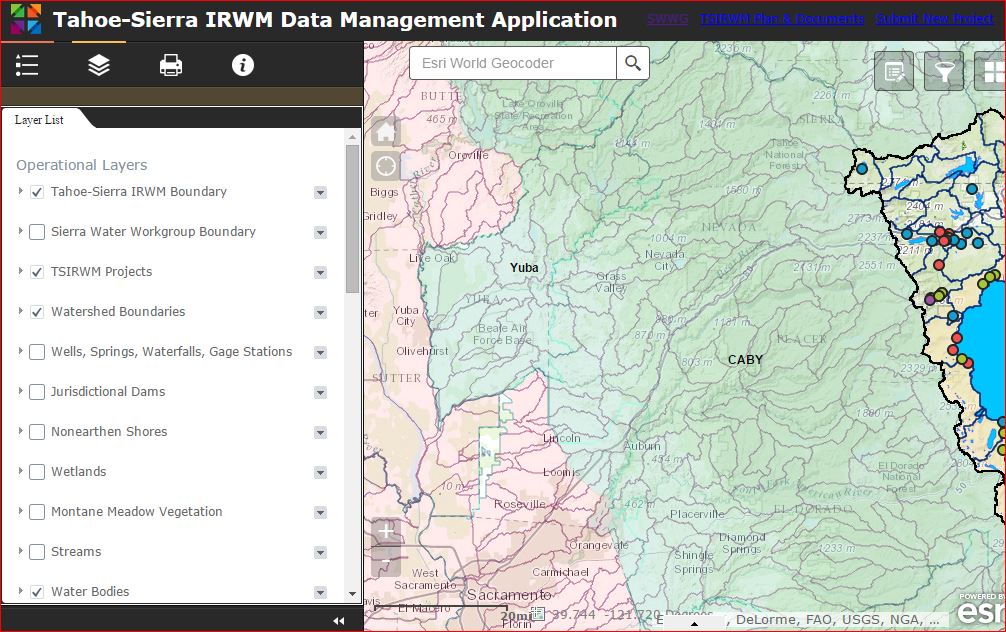Viewport: 1006px width, 632px height.
Task: Open options menu for Tahoe-Sierra IRWM Boundary
Action: 321,192
